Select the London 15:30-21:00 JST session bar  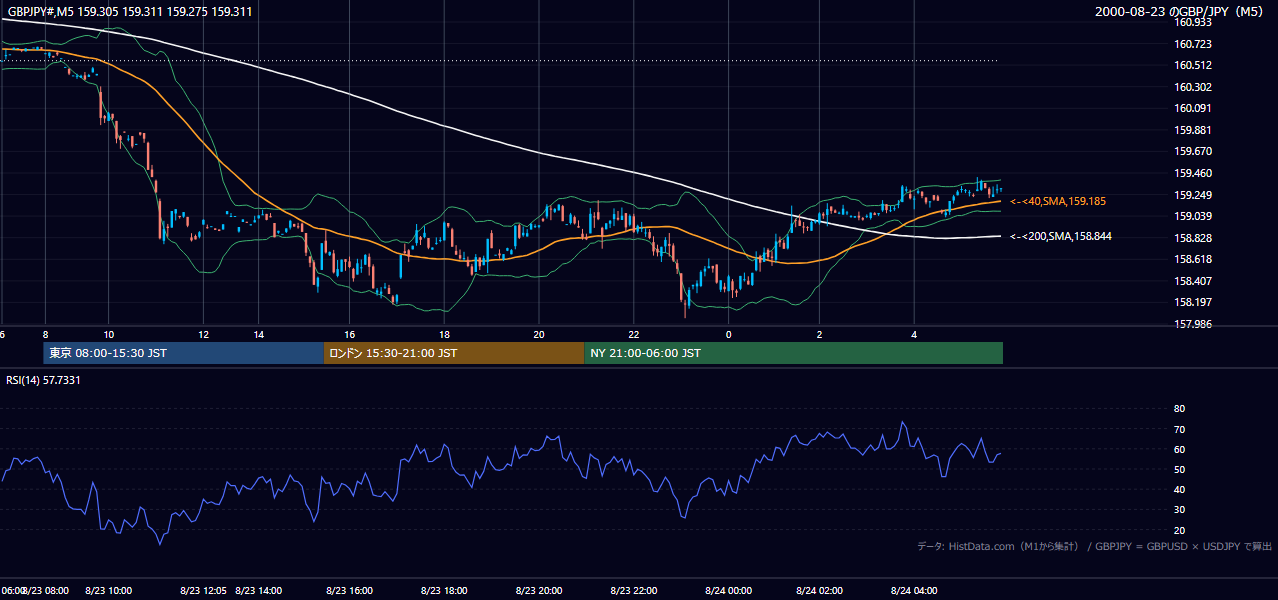point(454,353)
